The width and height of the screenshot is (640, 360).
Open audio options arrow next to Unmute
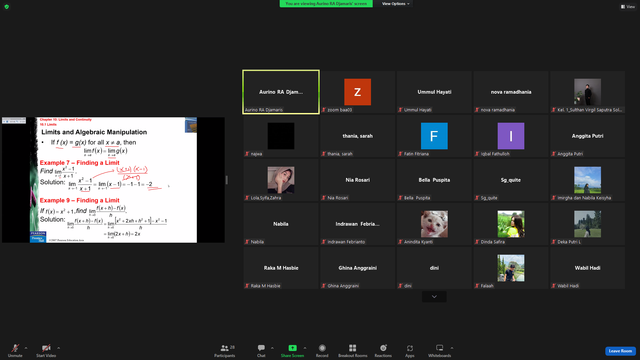tap(26, 348)
